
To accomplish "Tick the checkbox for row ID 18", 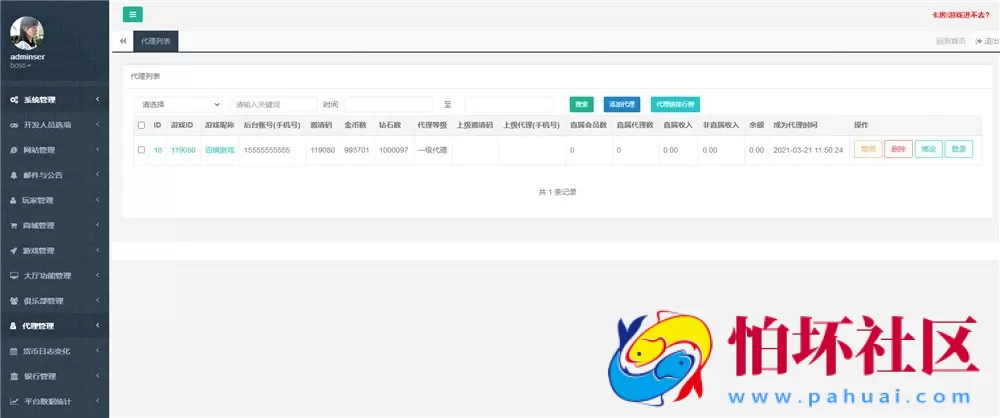I will (142, 150).
